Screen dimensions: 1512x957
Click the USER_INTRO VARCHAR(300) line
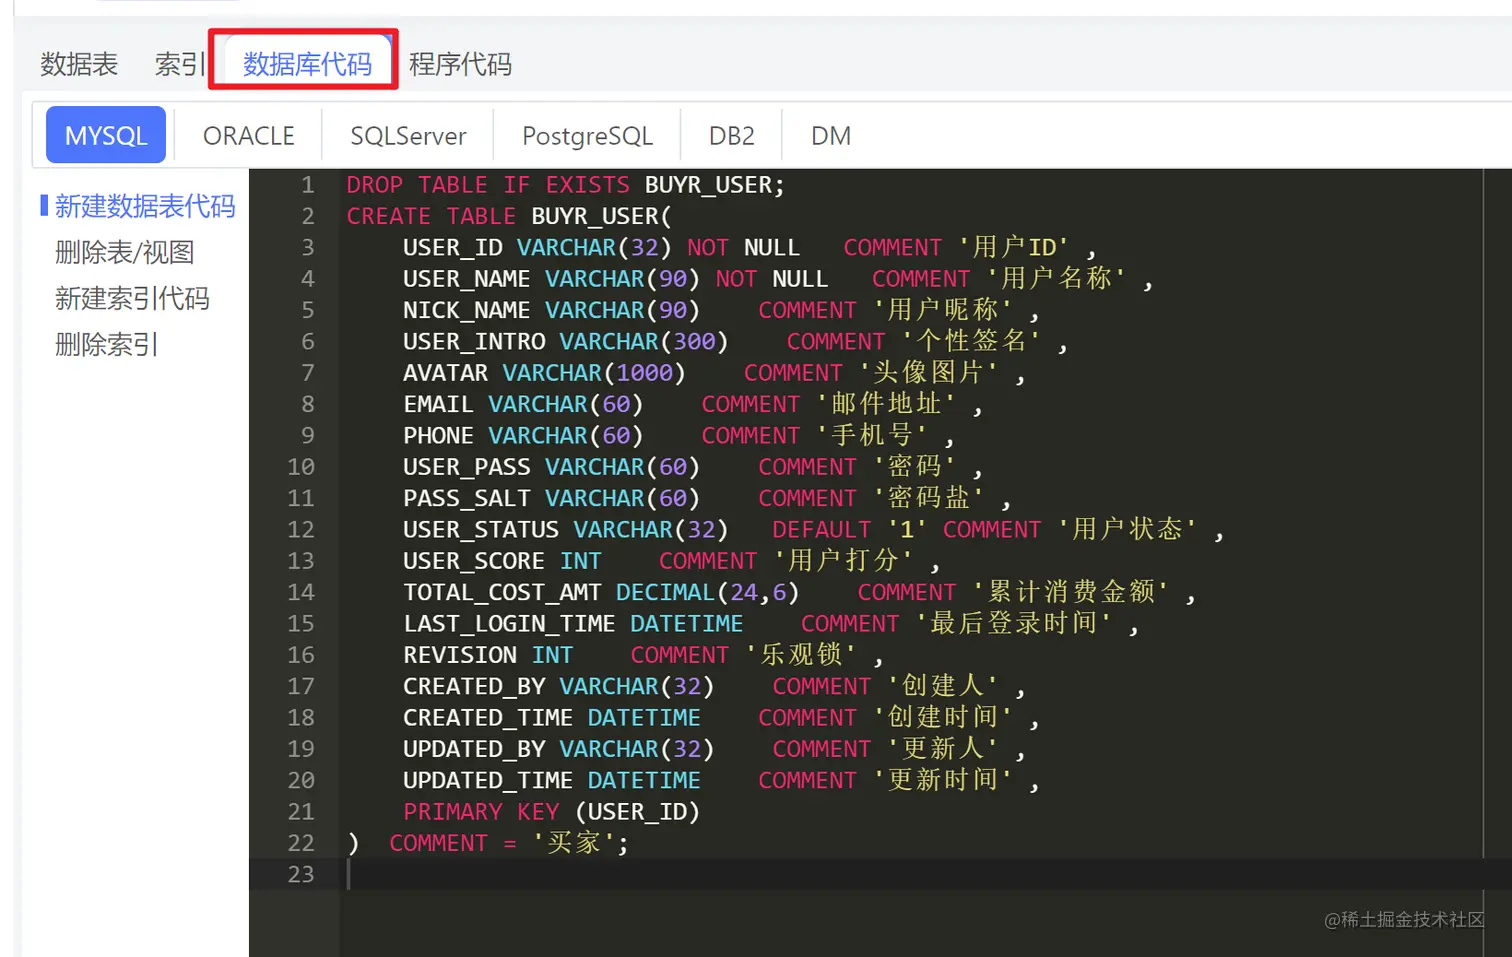[735, 341]
